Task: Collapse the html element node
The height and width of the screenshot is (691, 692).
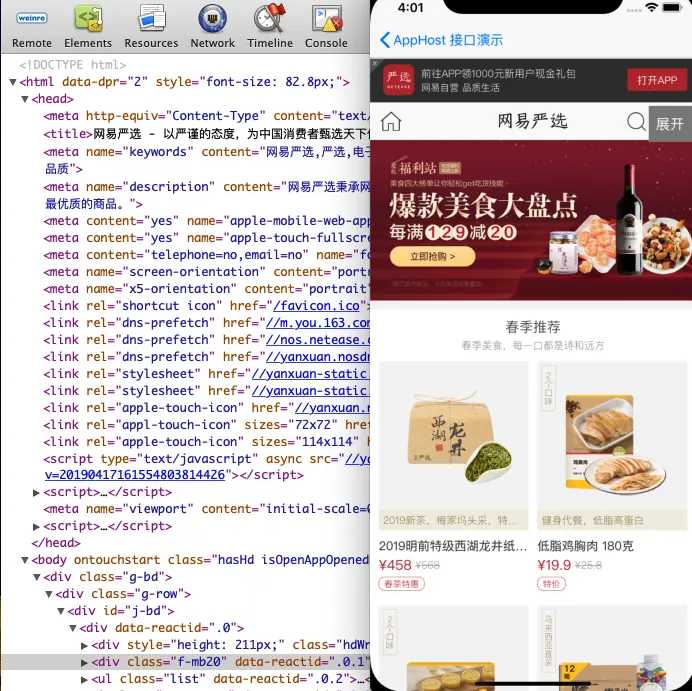Action: tap(13, 82)
